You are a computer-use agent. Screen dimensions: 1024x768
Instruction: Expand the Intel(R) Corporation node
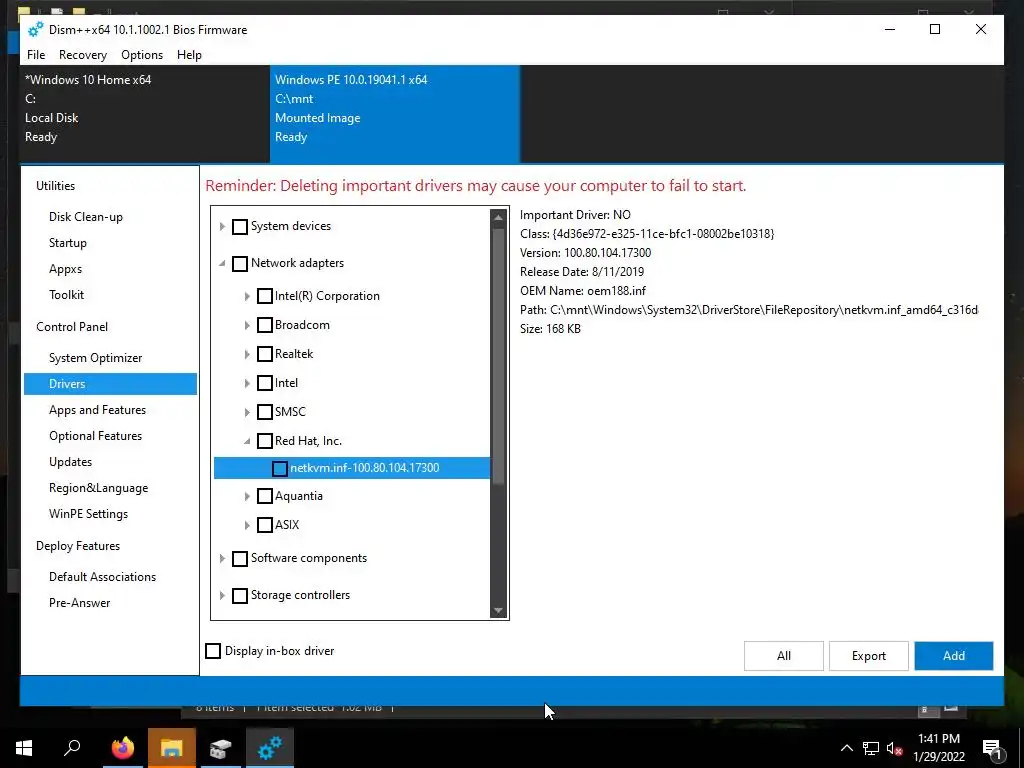coord(247,296)
